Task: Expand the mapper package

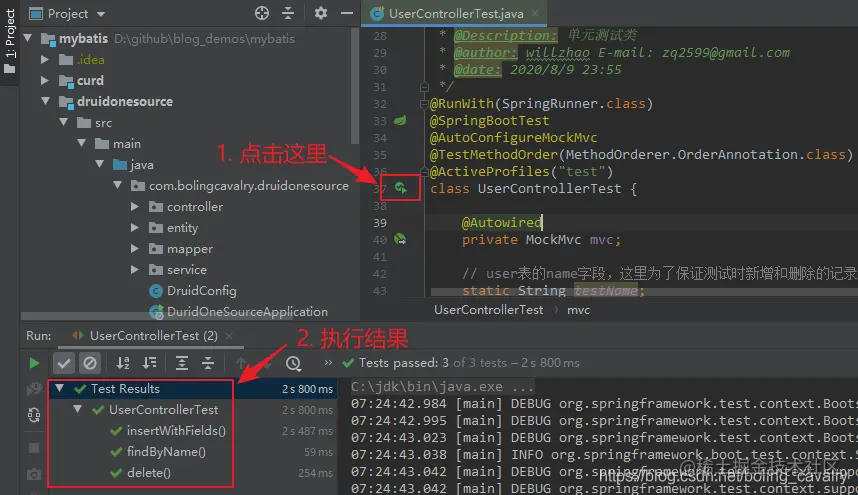Action: (135, 248)
